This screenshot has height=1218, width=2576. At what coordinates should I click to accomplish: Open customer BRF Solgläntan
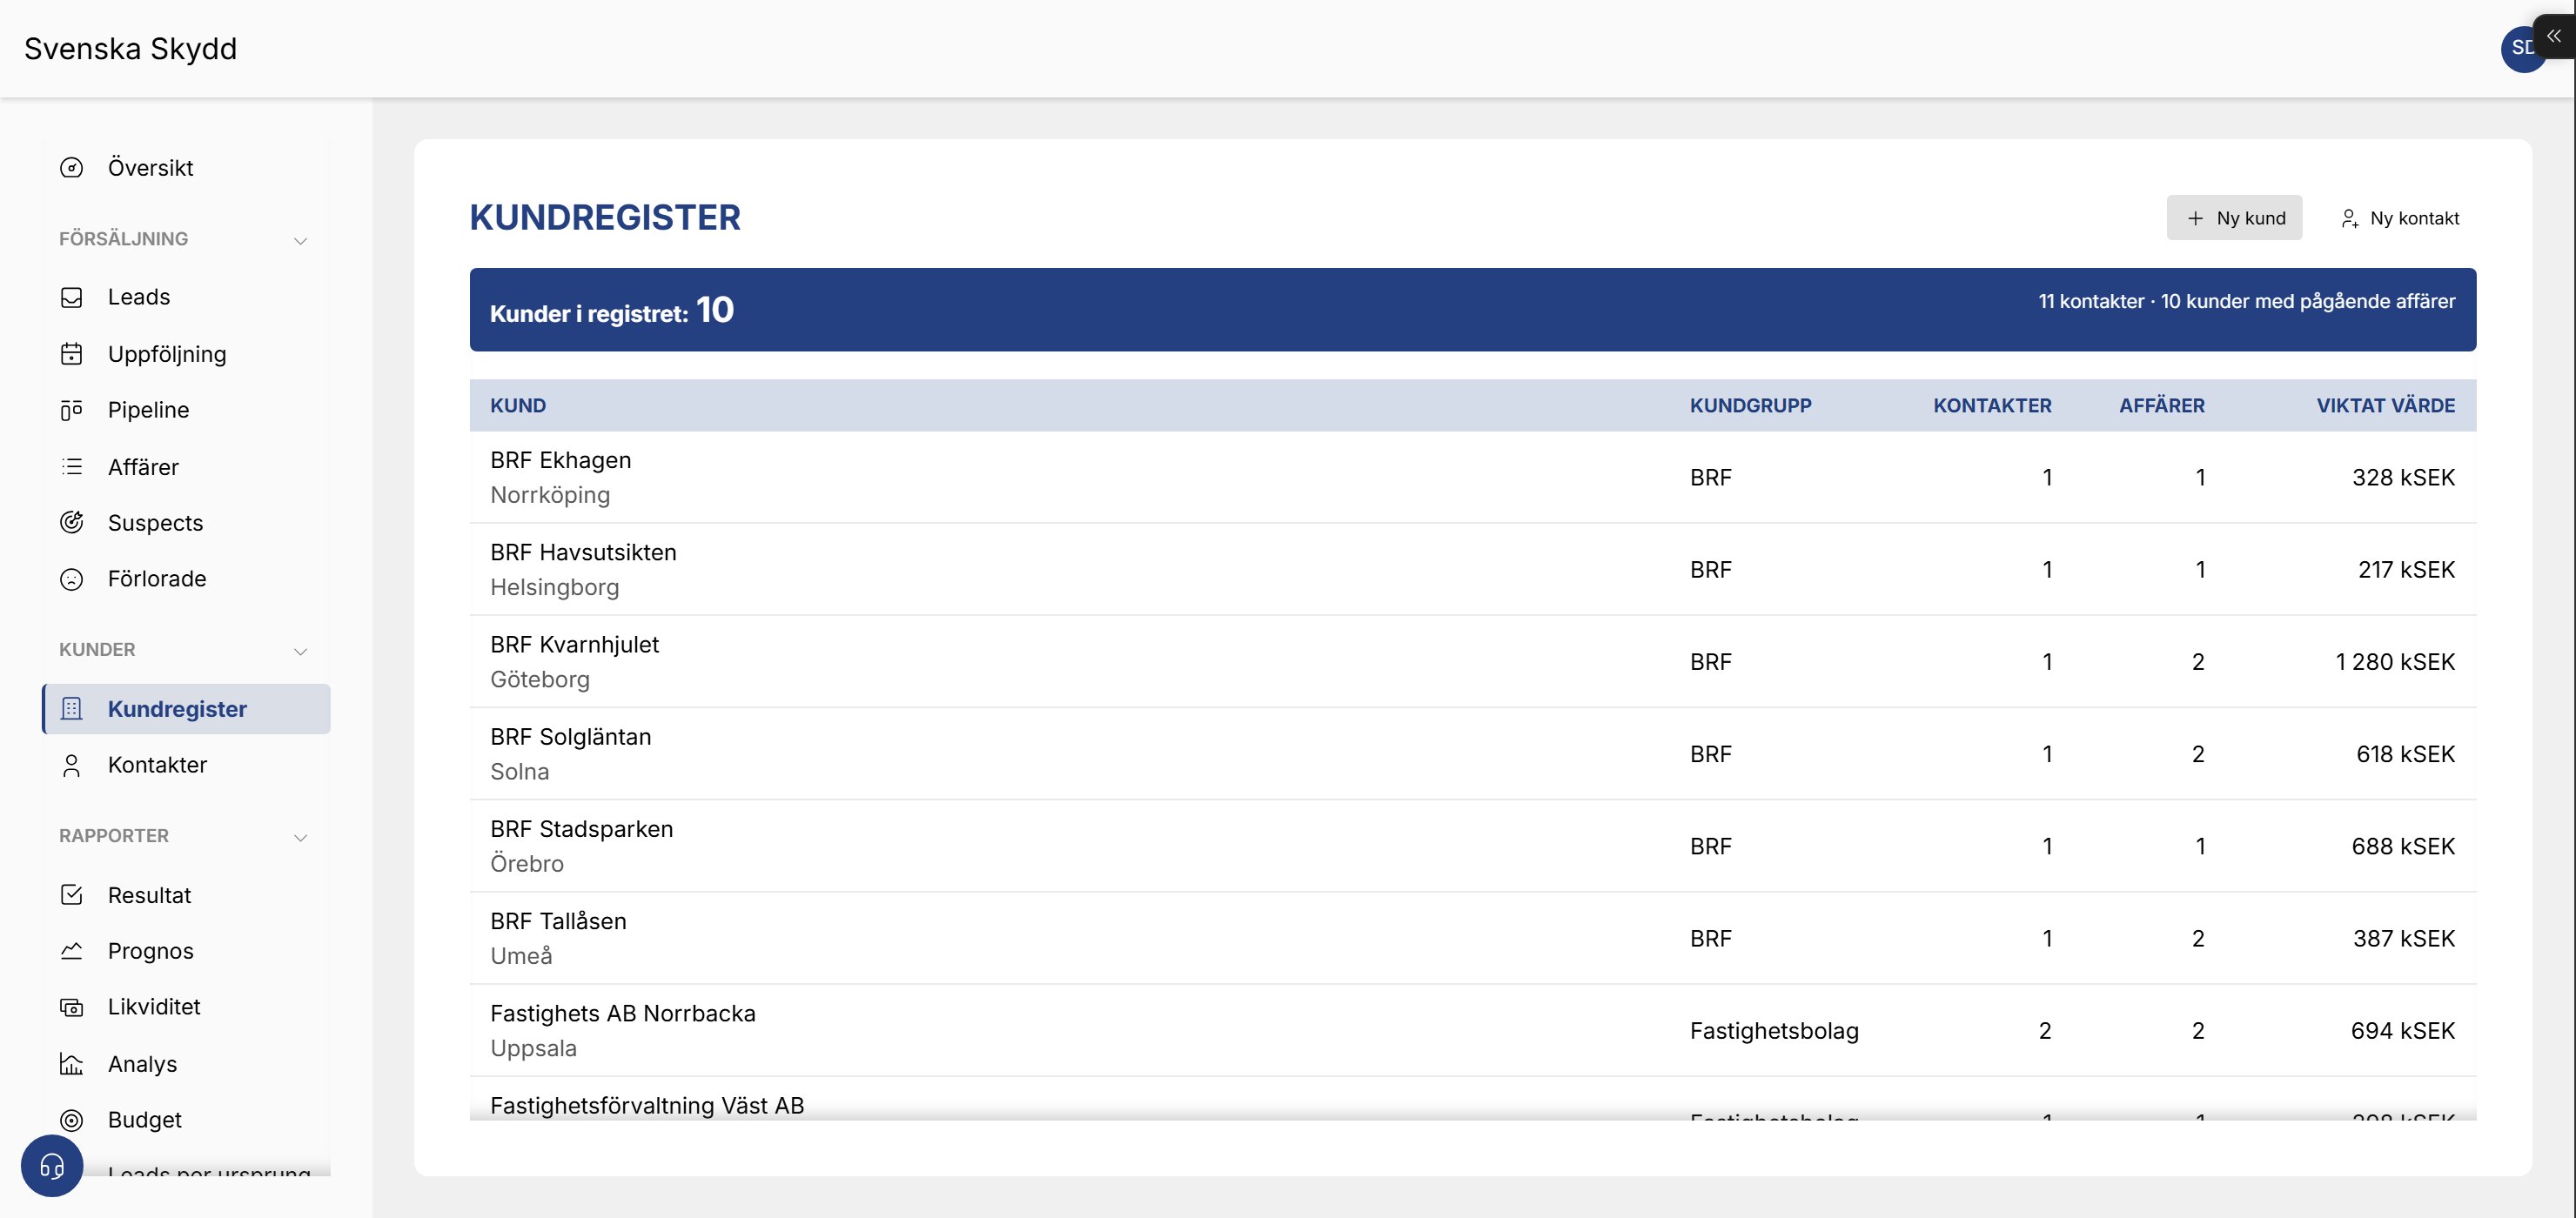(1473, 754)
